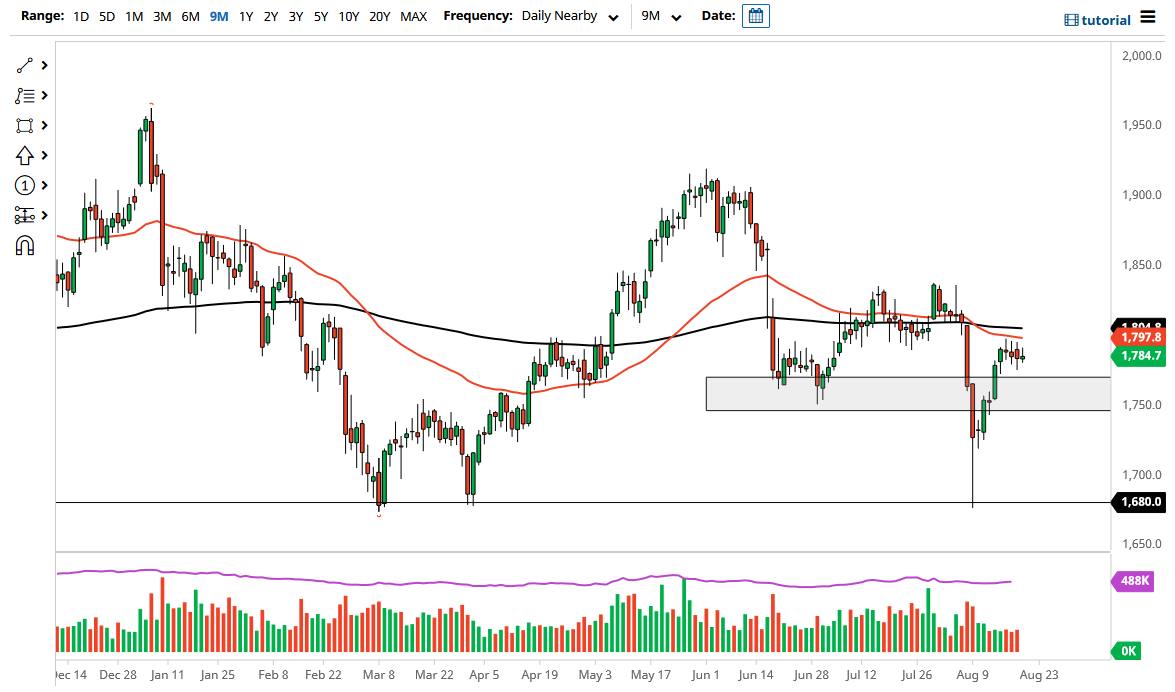Select the gray support zone rectangle
This screenshot has width=1175, height=692.
pos(908,394)
